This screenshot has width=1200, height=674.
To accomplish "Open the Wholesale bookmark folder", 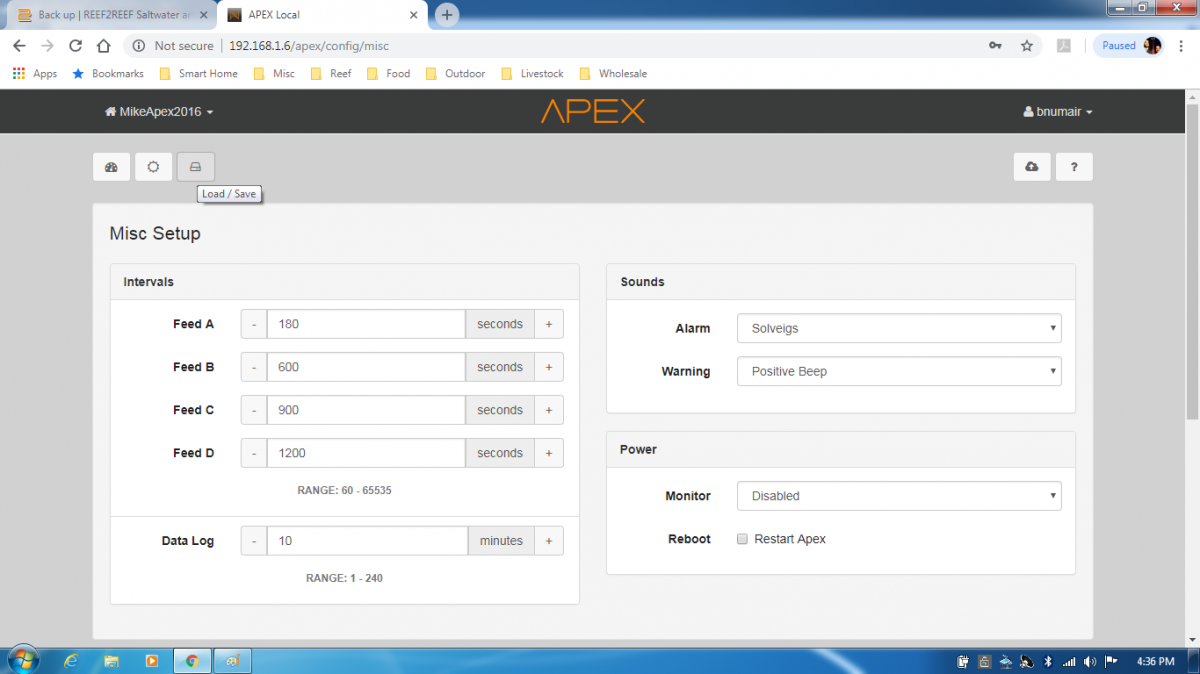I will (613, 74).
